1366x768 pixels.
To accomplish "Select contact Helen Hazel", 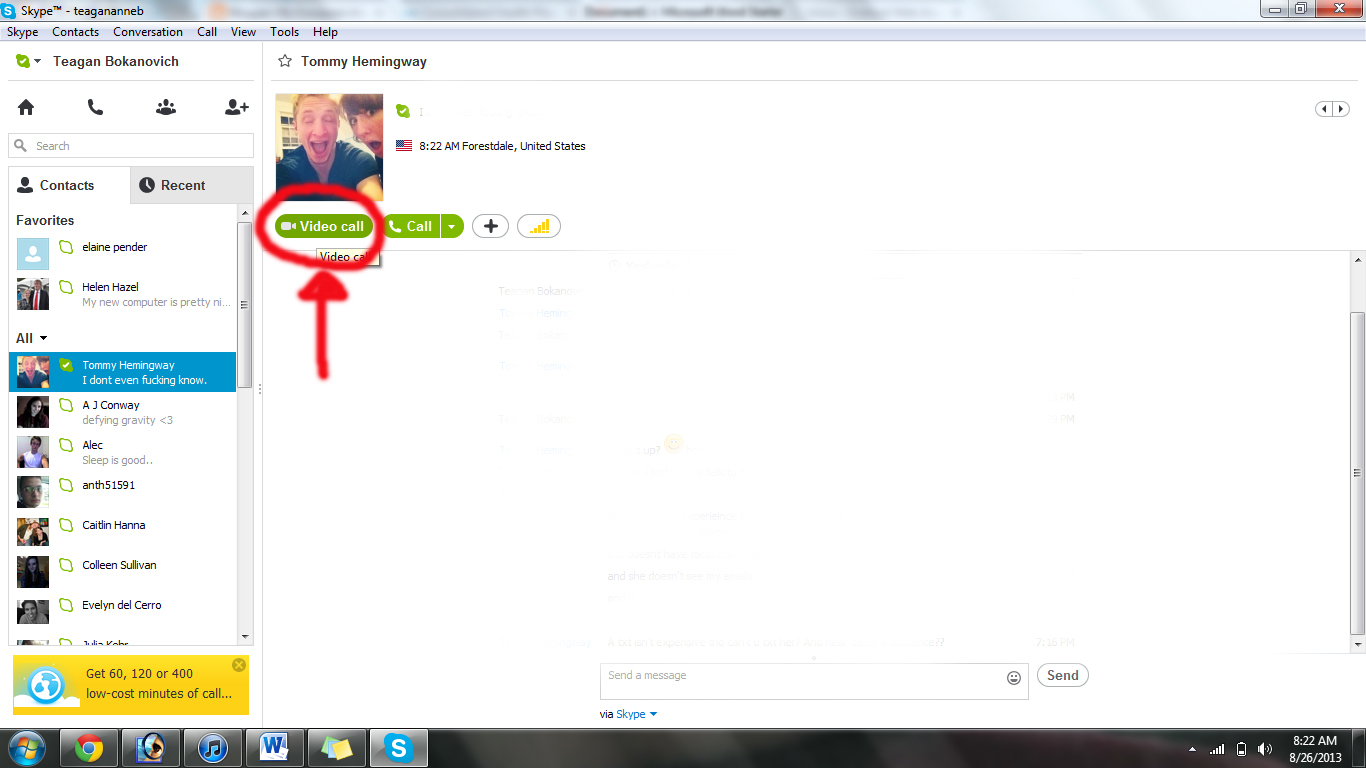I will [x=123, y=294].
